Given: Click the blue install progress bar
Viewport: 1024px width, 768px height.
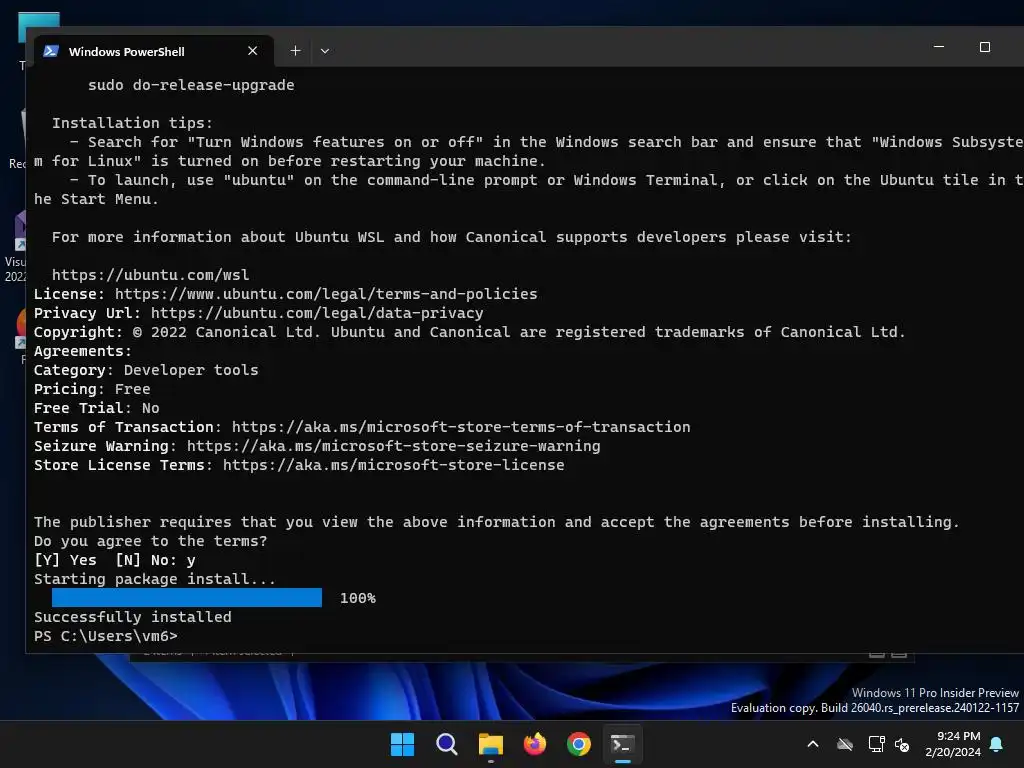Looking at the screenshot, I should 187,598.
